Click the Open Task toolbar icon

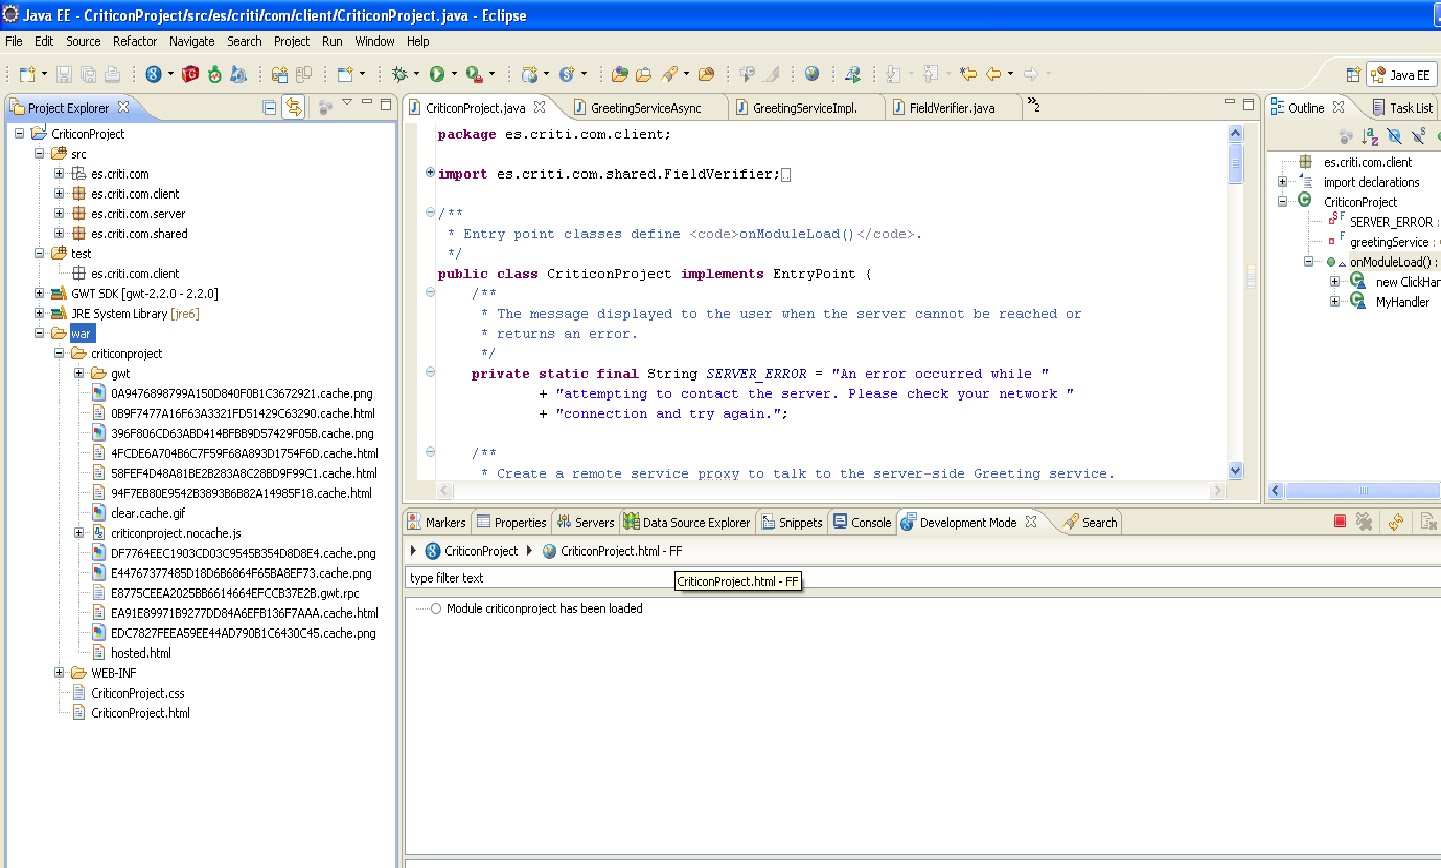pyautogui.click(x=644, y=74)
